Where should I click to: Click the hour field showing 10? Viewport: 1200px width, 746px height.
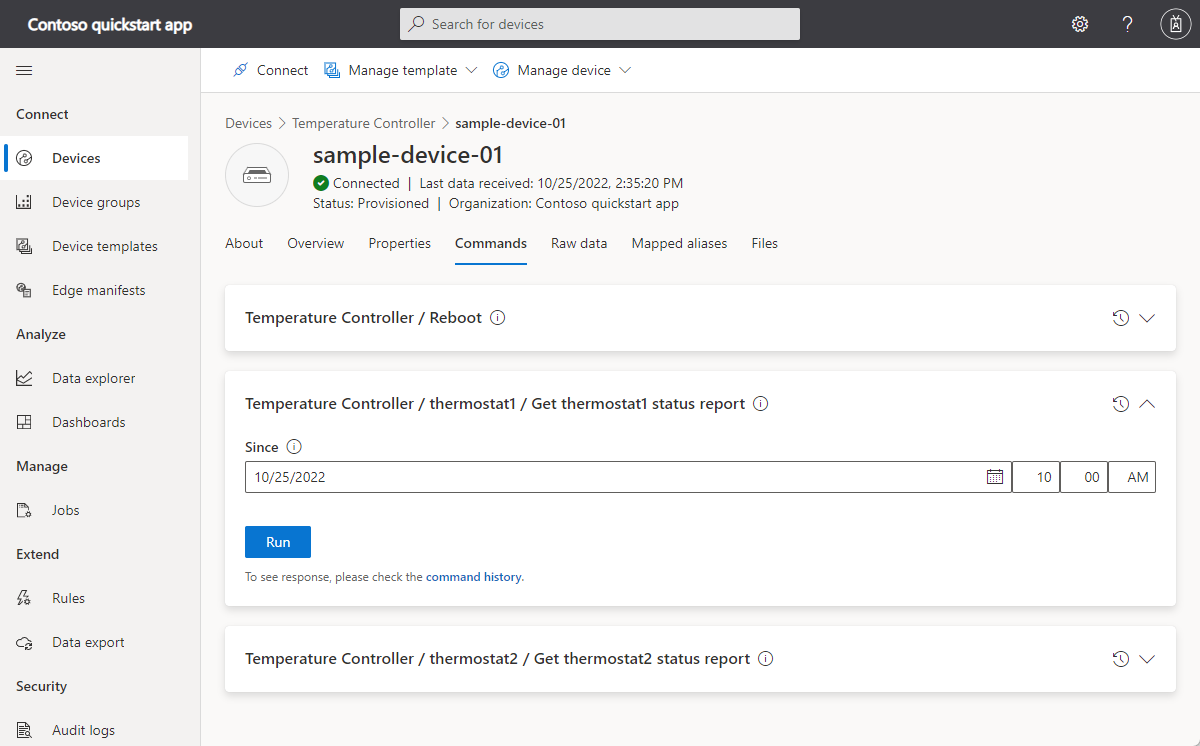point(1036,477)
